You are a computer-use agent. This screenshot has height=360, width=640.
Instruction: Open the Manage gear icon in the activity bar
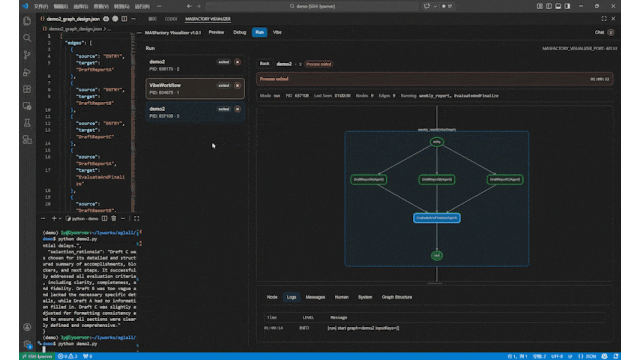tap(27, 344)
